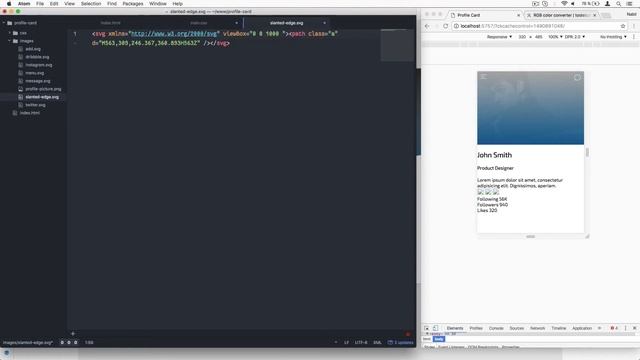Switch to the DevTools Elements tab
640x360 pixels.
pos(455,328)
